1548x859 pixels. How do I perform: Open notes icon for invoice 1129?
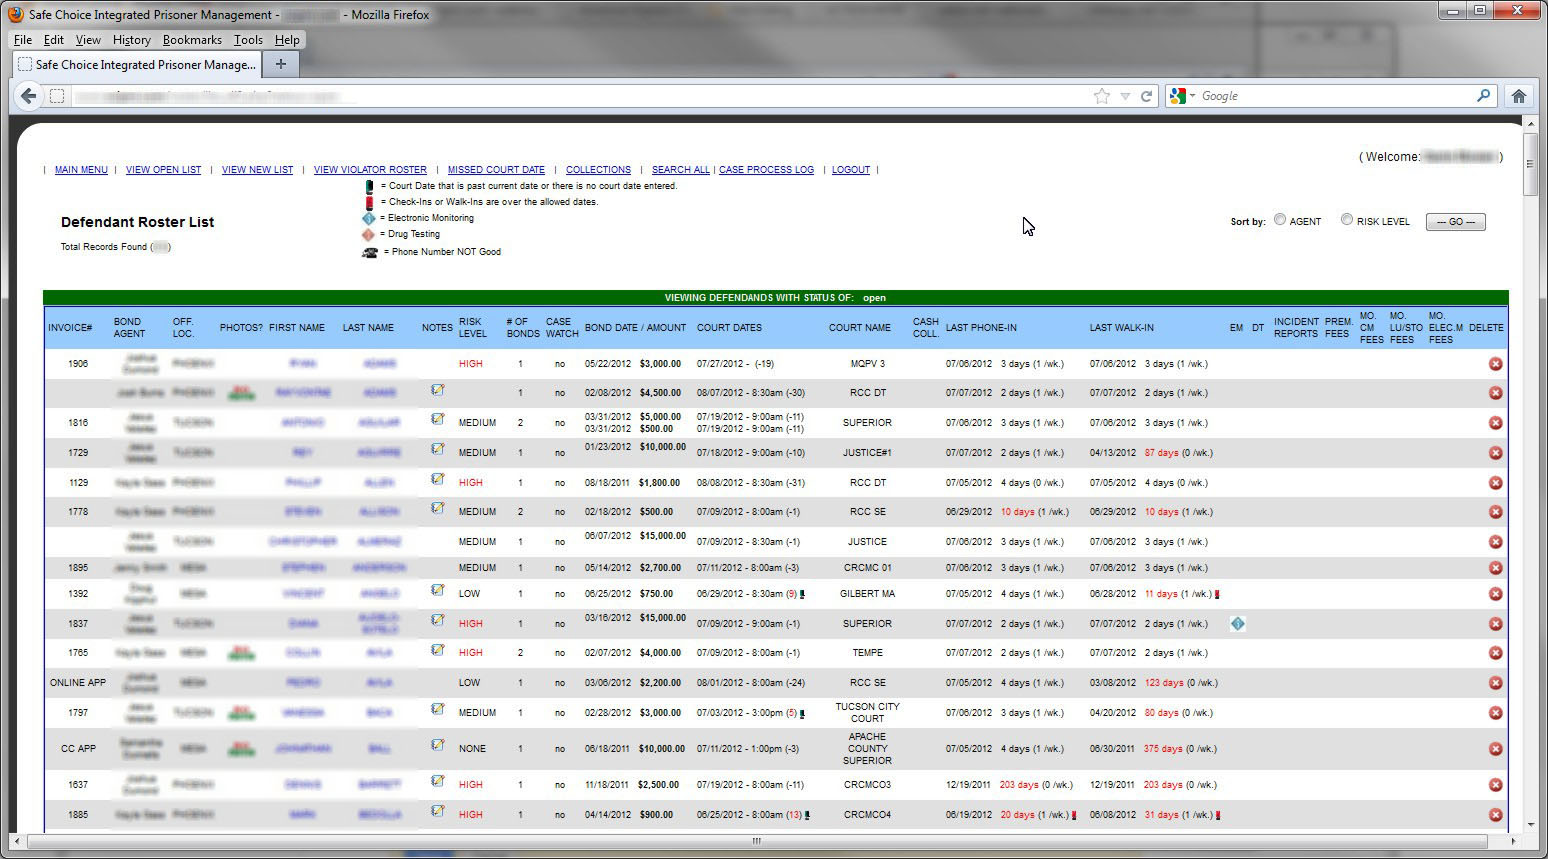pyautogui.click(x=437, y=479)
